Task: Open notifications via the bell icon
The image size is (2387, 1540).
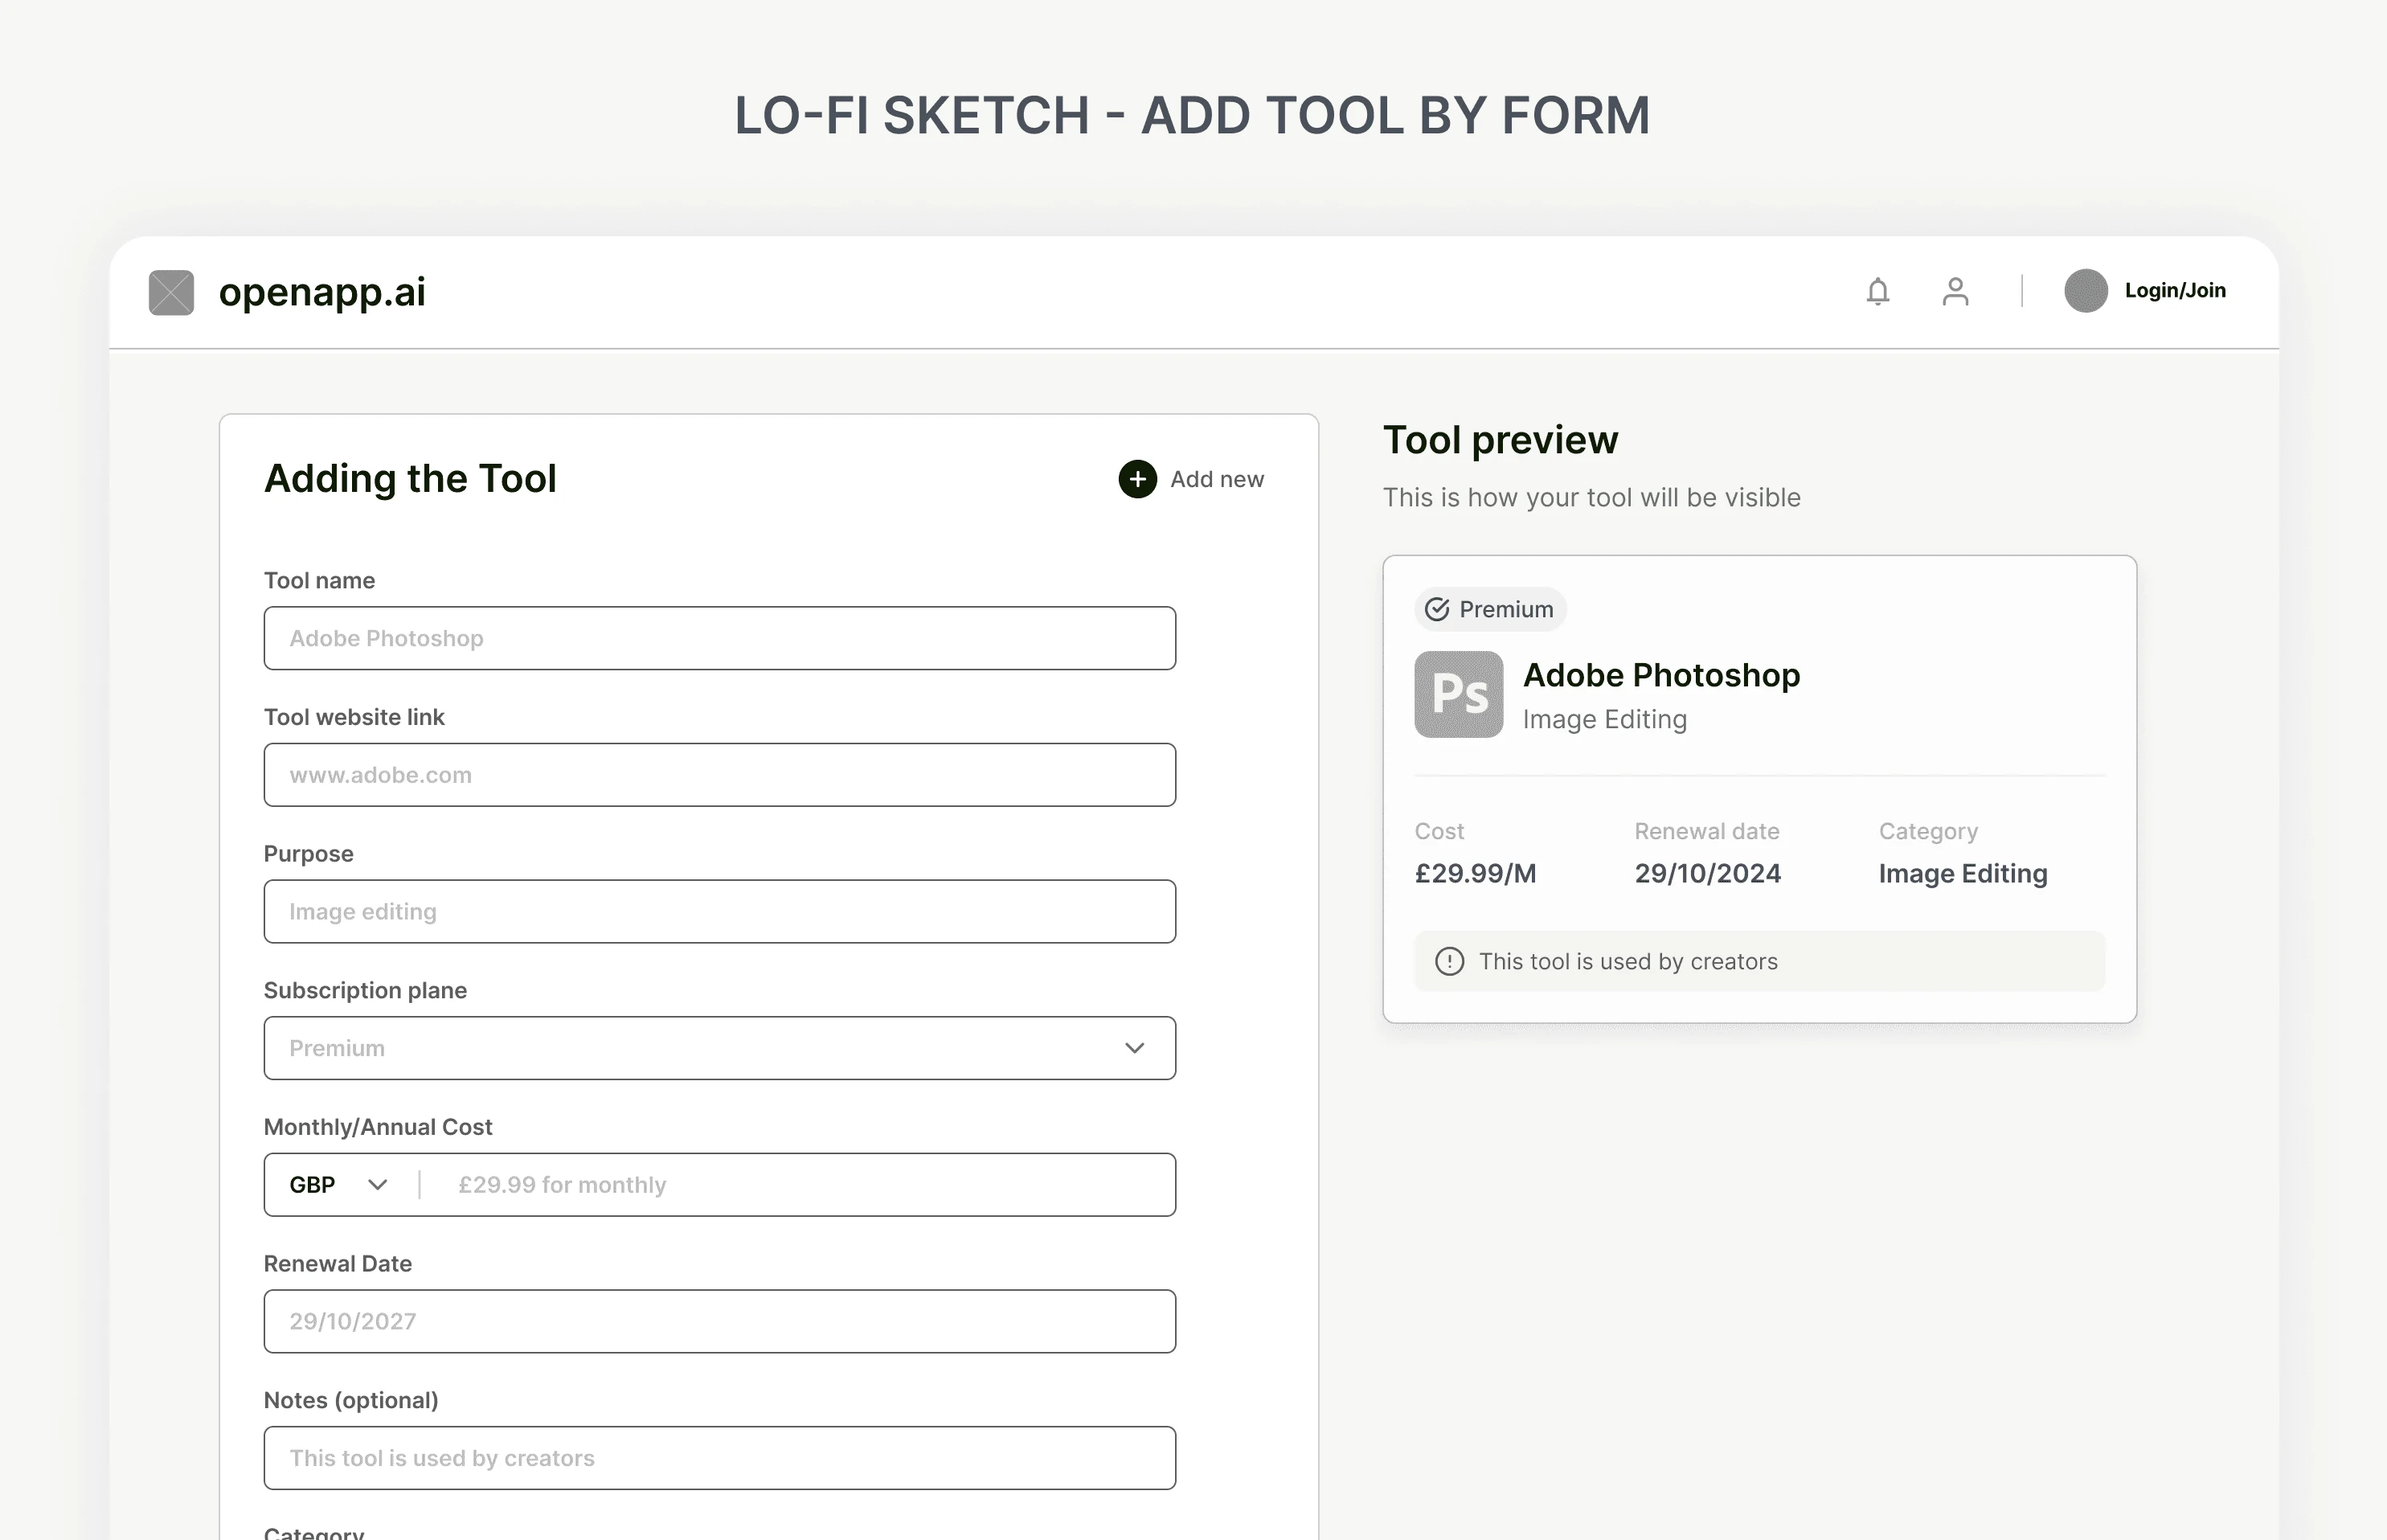Action: click(1878, 291)
